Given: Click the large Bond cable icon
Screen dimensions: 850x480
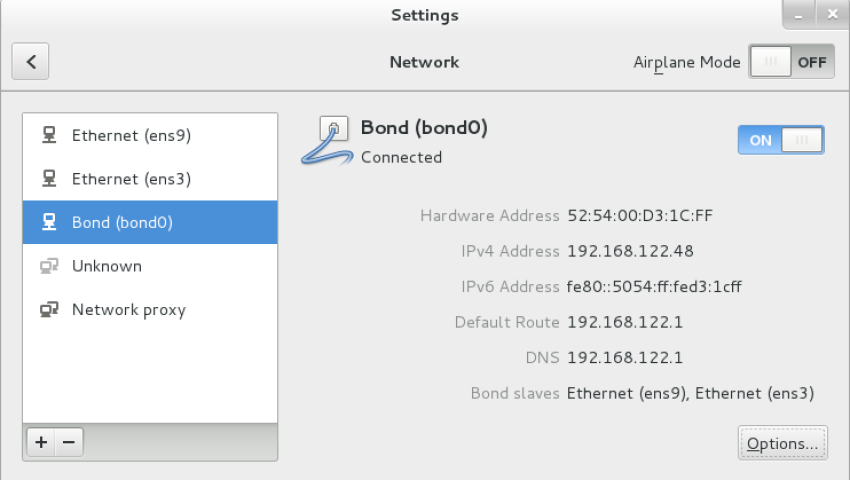Looking at the screenshot, I should [326, 142].
